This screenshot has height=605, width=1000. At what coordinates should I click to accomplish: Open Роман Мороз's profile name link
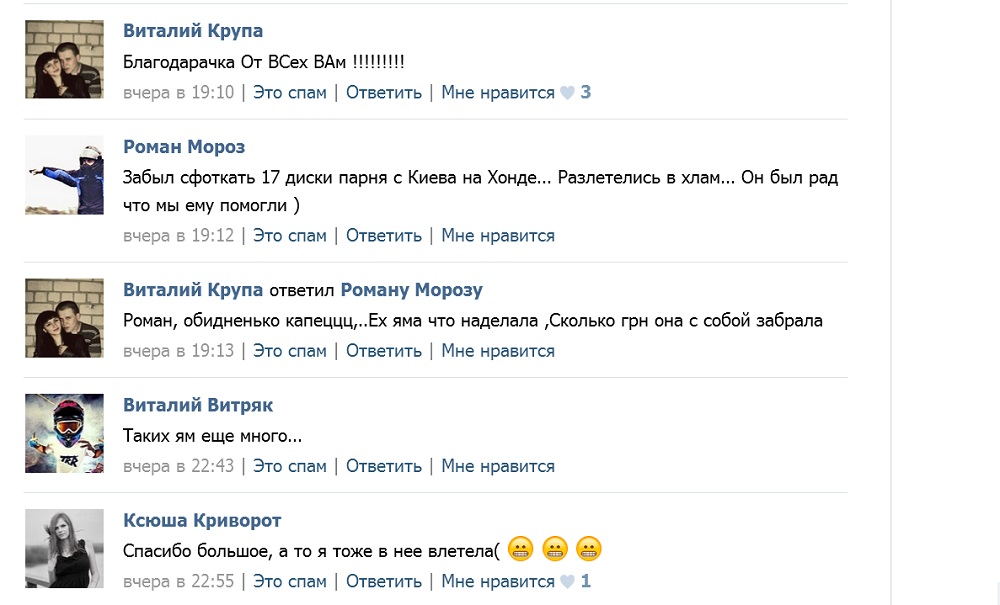(184, 147)
